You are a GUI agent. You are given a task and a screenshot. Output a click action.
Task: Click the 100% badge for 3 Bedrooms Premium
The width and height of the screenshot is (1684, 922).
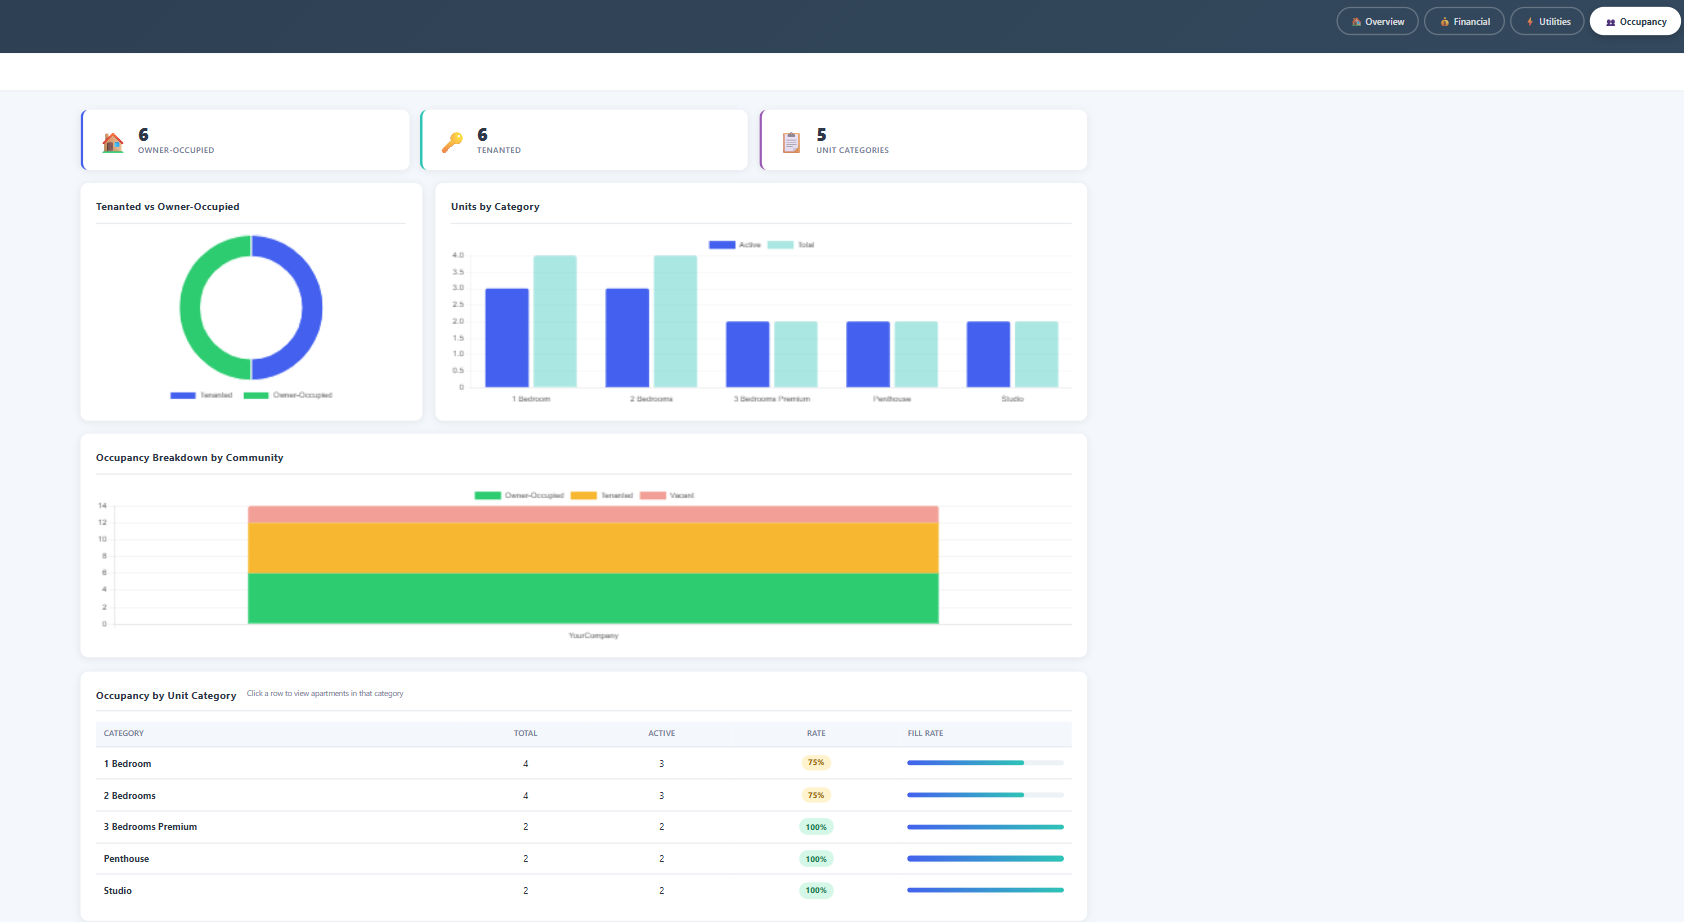point(816,827)
